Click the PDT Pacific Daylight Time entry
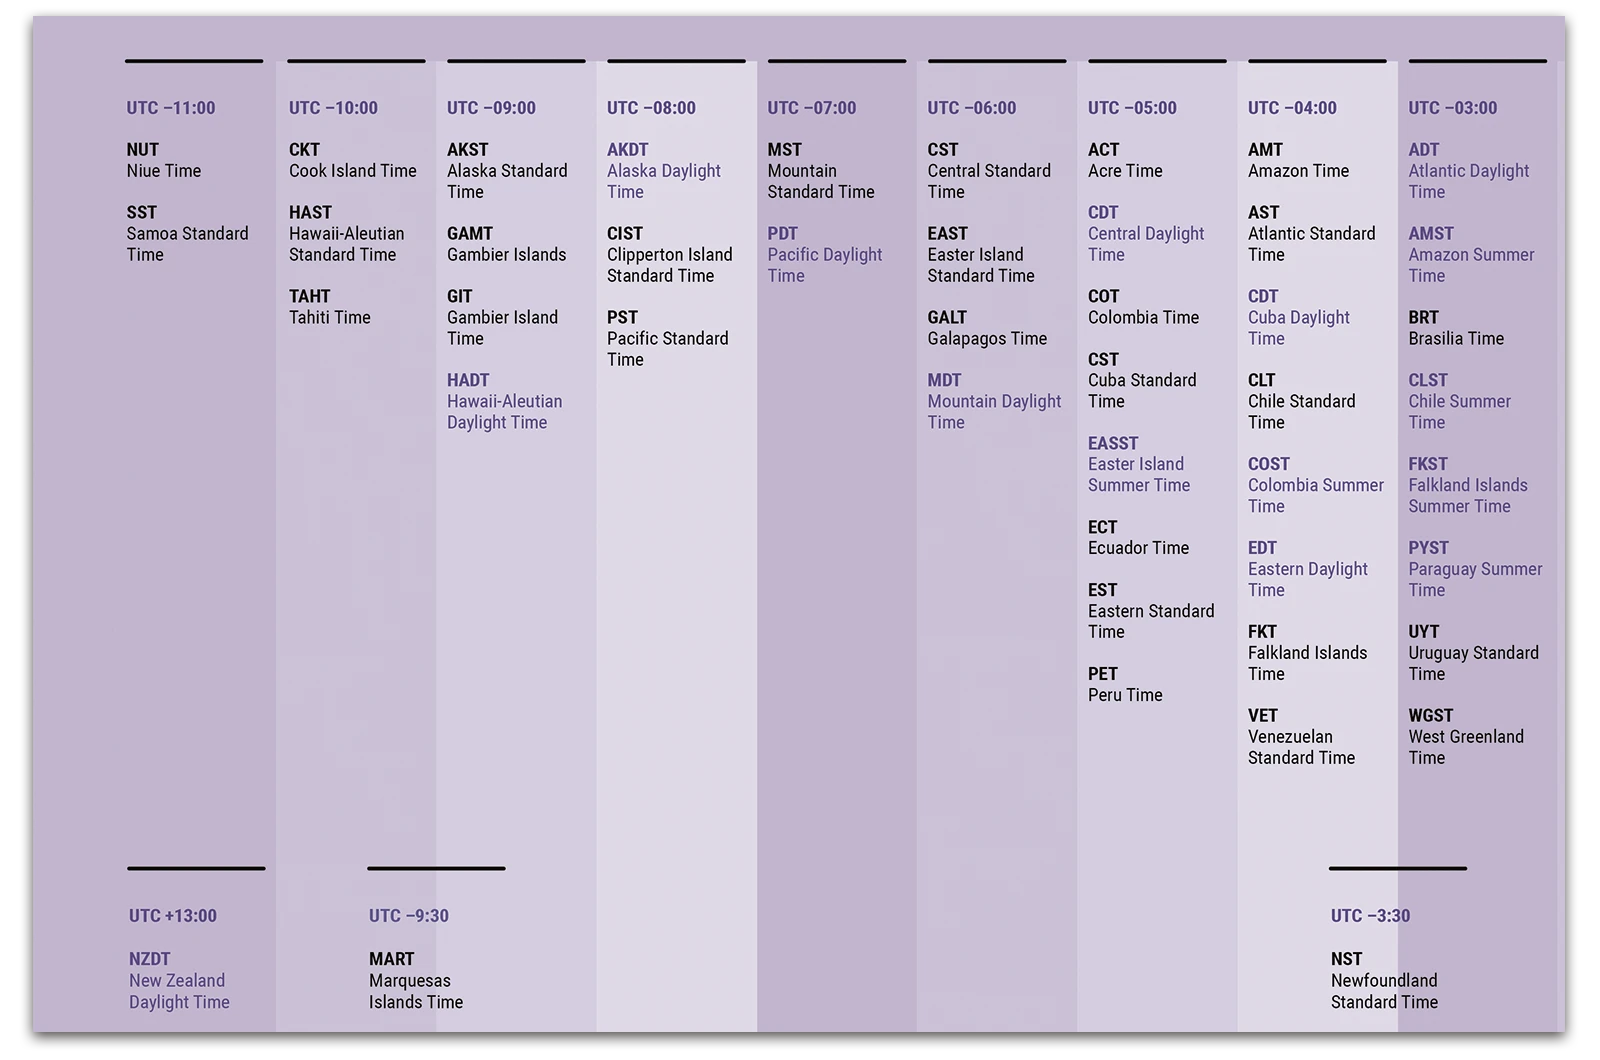1600x1060 pixels. point(823,254)
